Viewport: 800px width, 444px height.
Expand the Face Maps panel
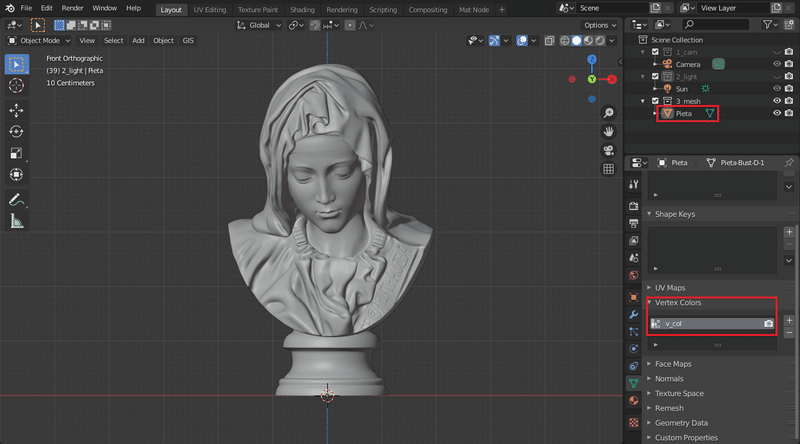[x=673, y=364]
